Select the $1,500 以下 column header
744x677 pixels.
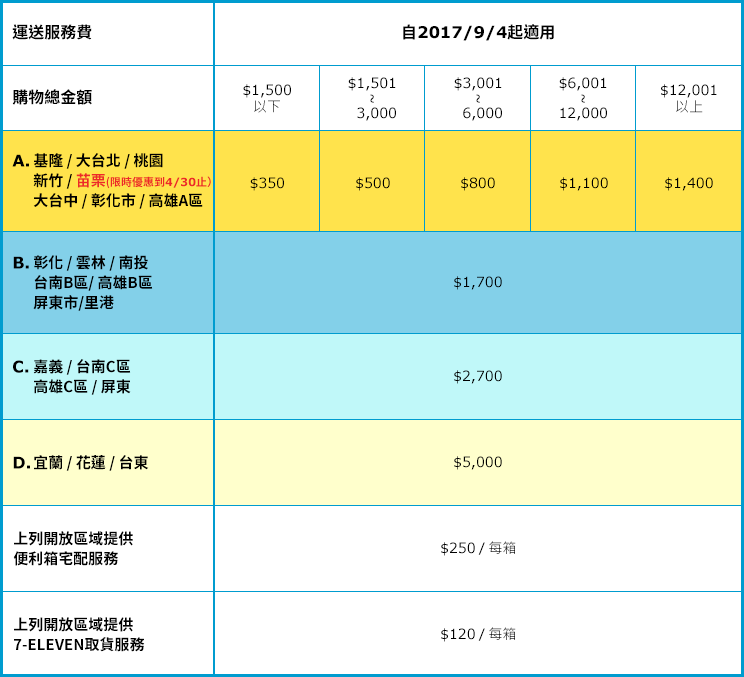[x=267, y=98]
